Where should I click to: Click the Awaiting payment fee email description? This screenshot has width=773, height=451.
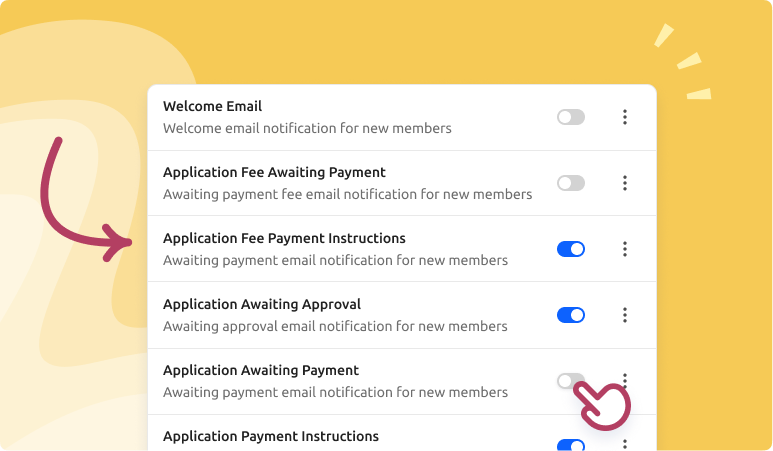point(347,194)
